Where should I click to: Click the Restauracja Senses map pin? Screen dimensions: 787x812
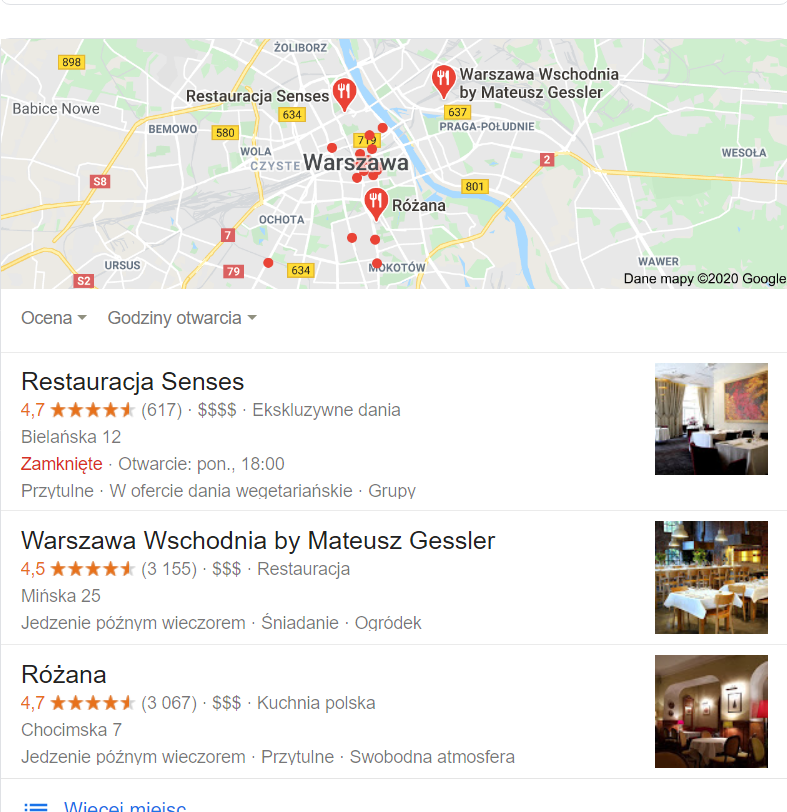[x=344, y=94]
